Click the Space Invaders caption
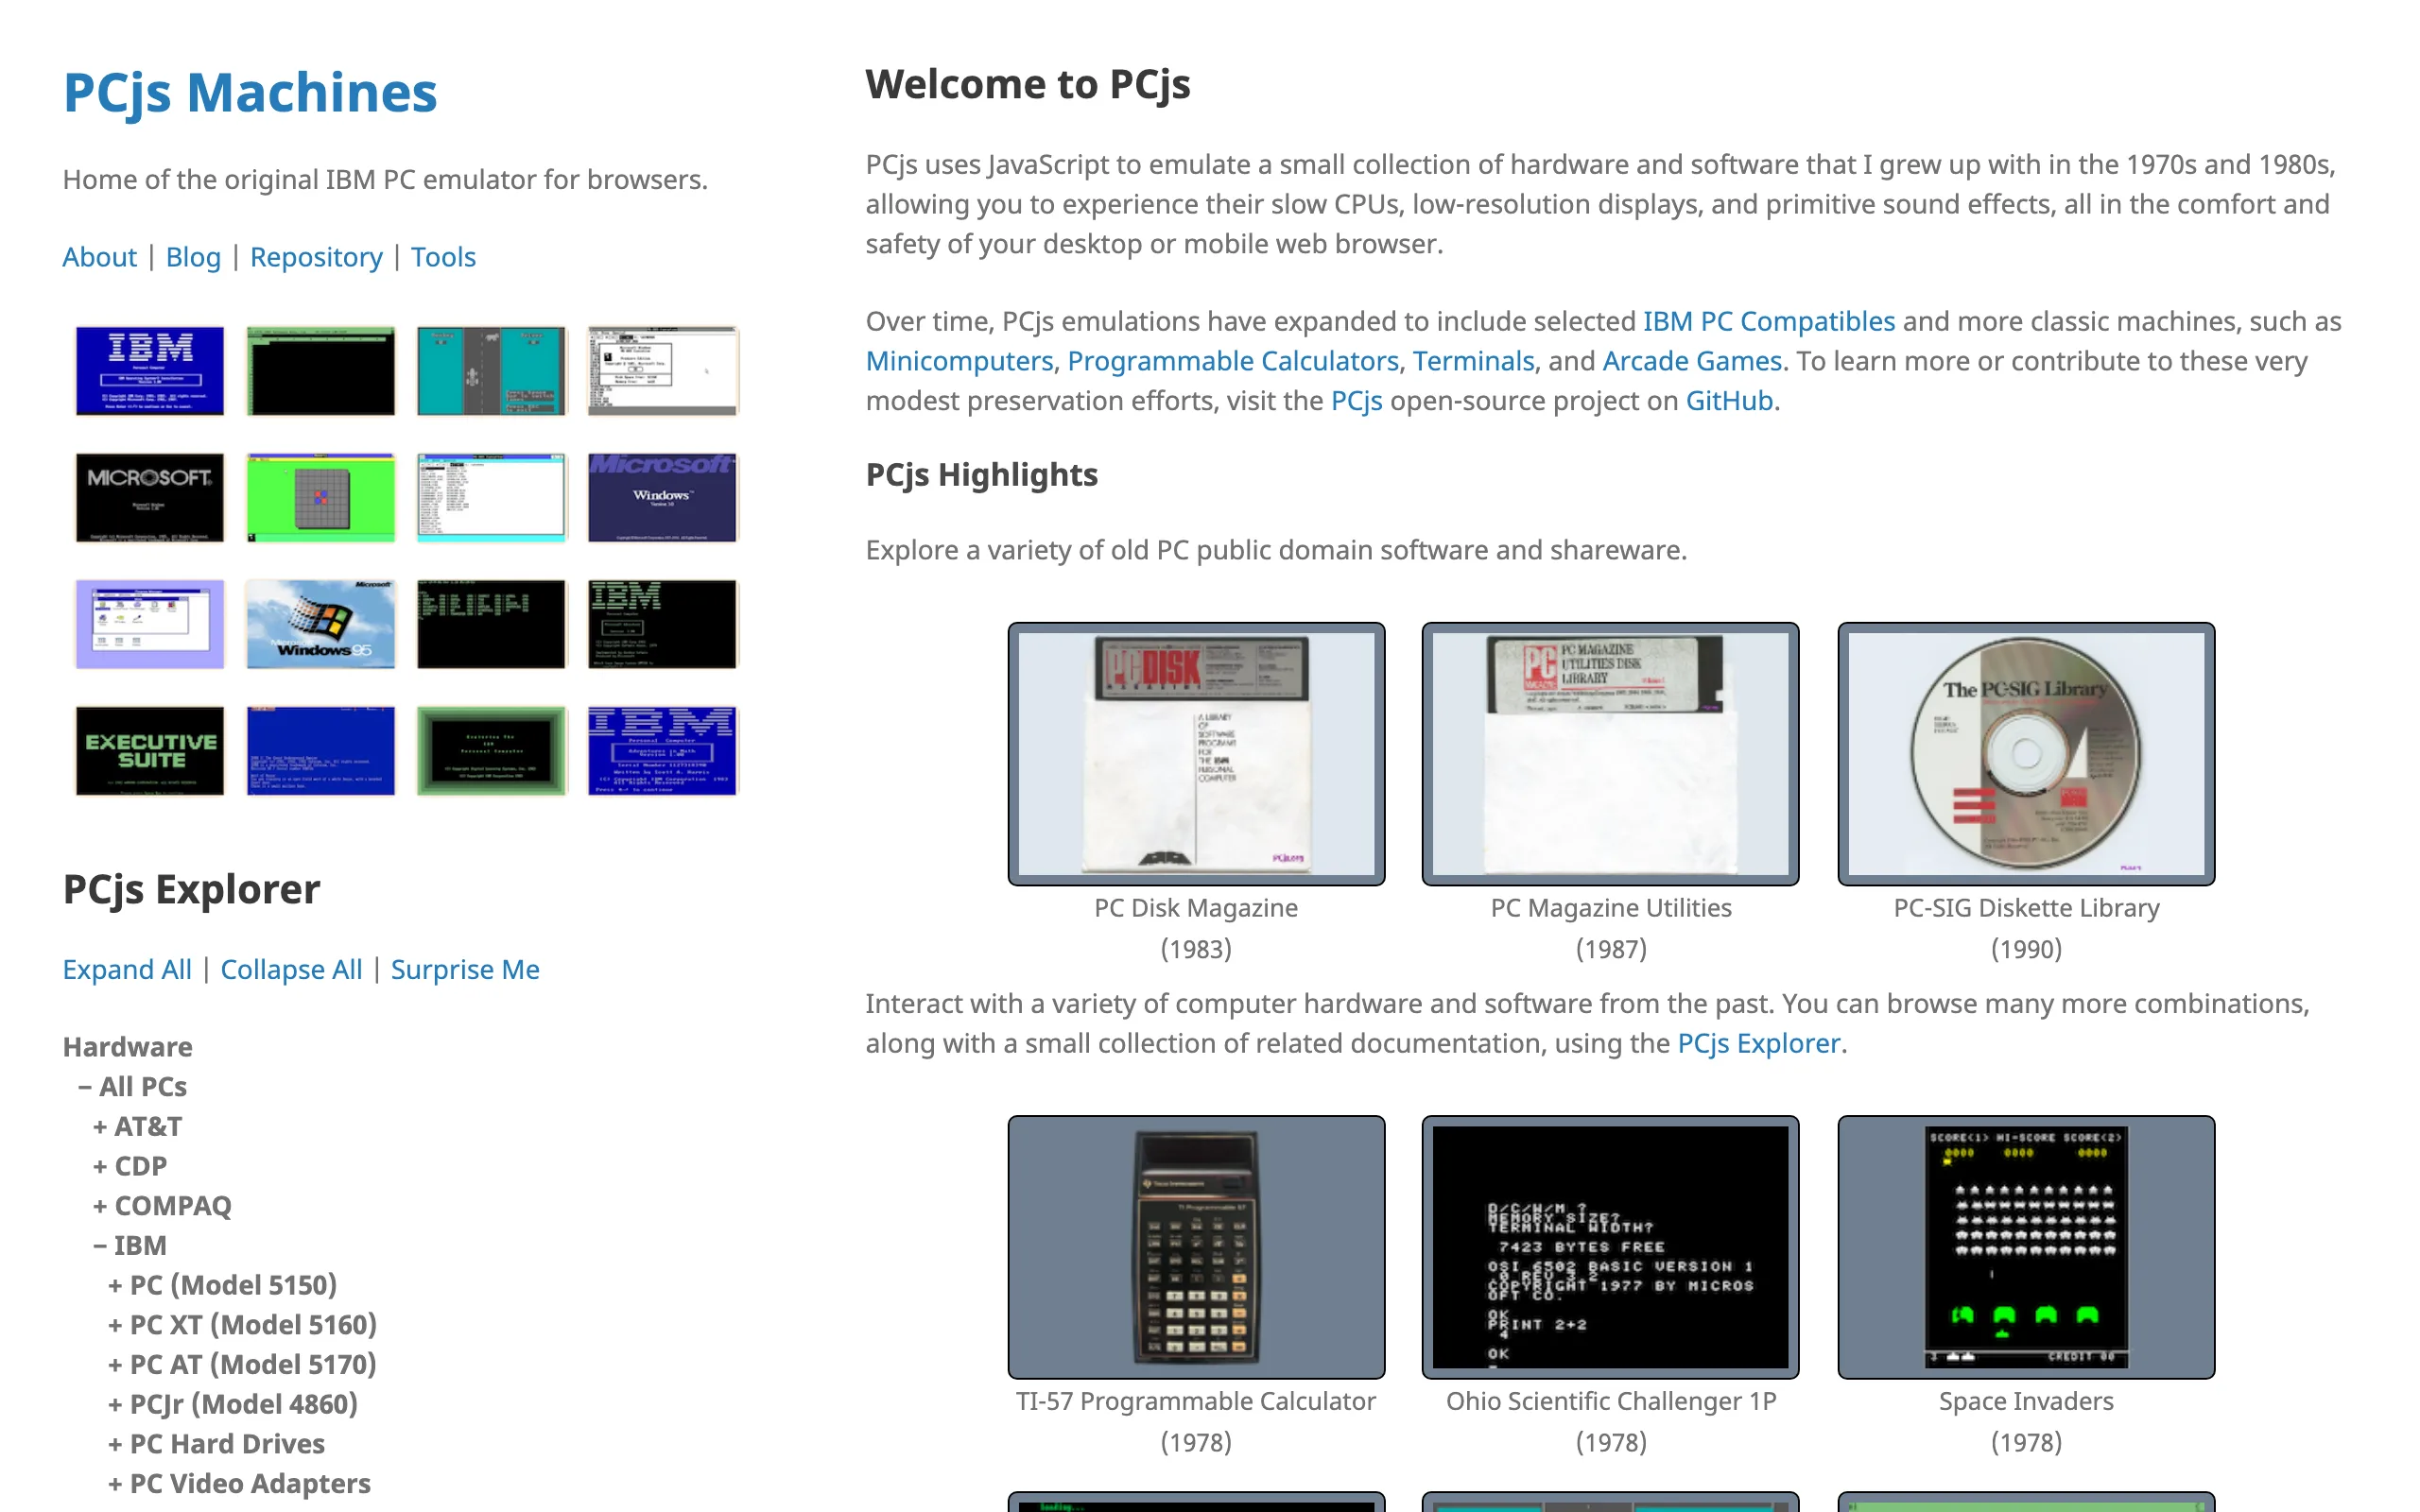The height and width of the screenshot is (1512, 2420). (x=2026, y=1401)
